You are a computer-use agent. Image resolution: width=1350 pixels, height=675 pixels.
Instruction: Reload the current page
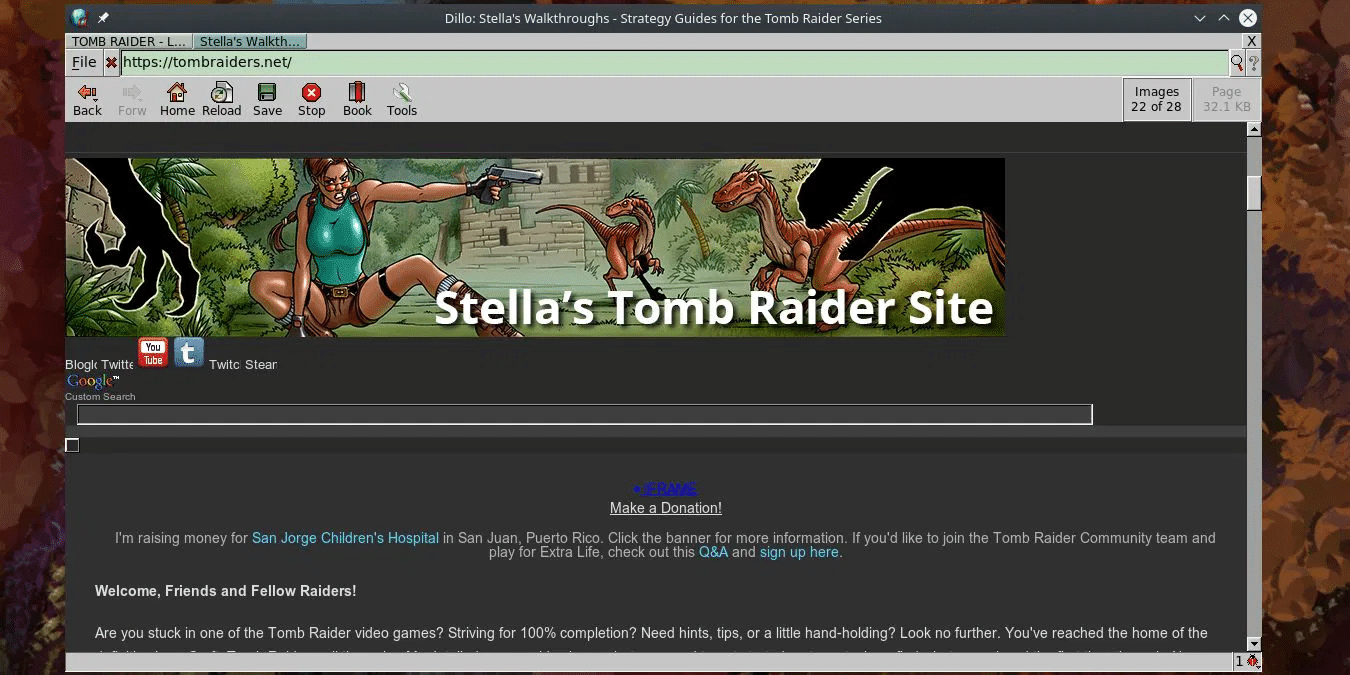[221, 99]
